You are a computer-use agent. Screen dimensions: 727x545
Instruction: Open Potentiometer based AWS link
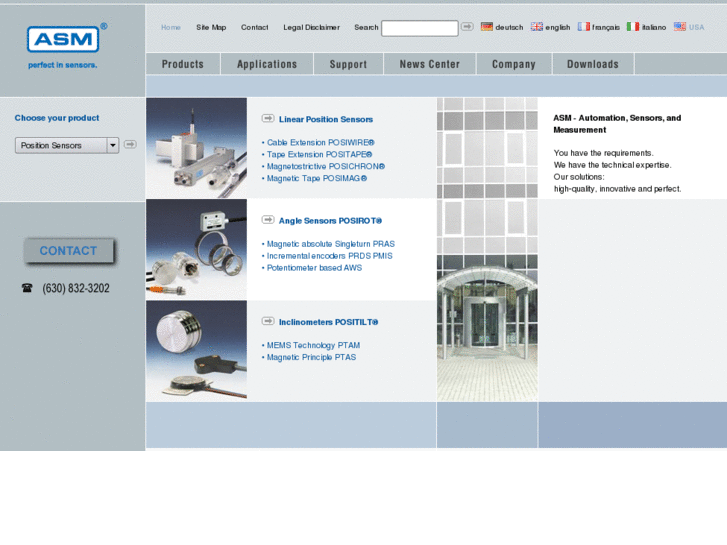312,268
